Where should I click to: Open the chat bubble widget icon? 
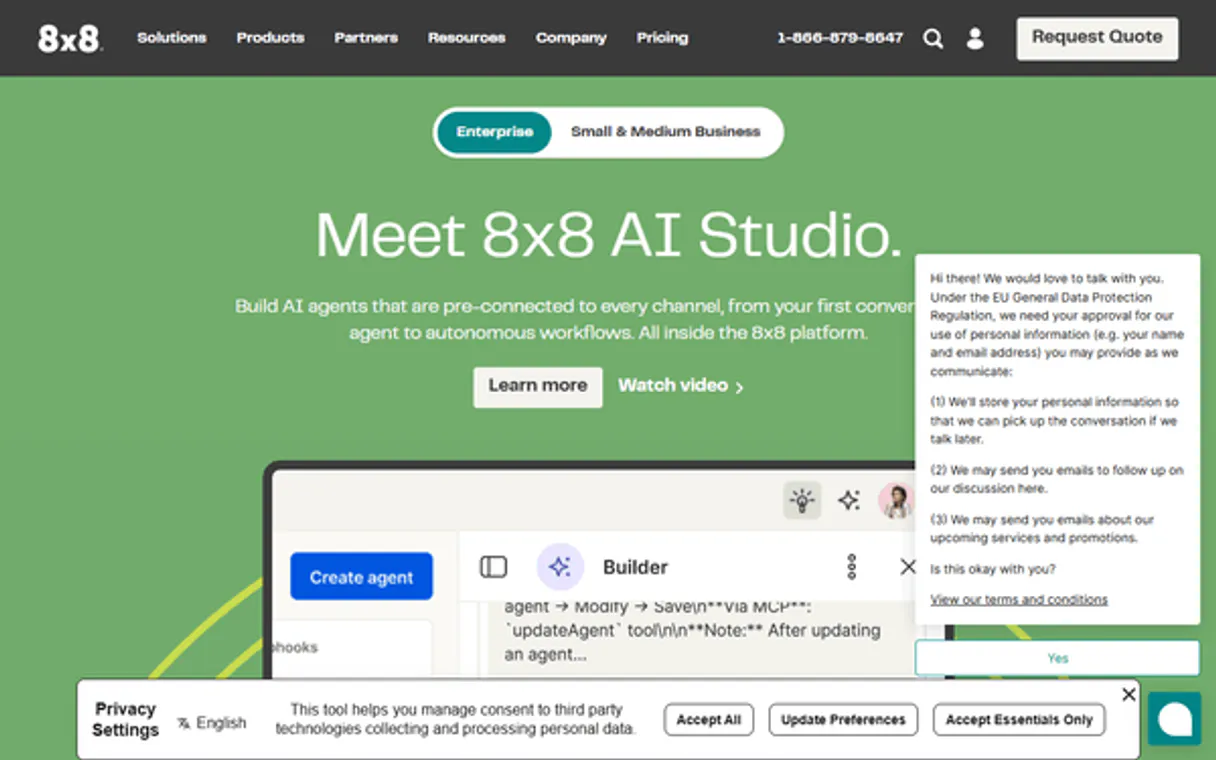[1174, 718]
